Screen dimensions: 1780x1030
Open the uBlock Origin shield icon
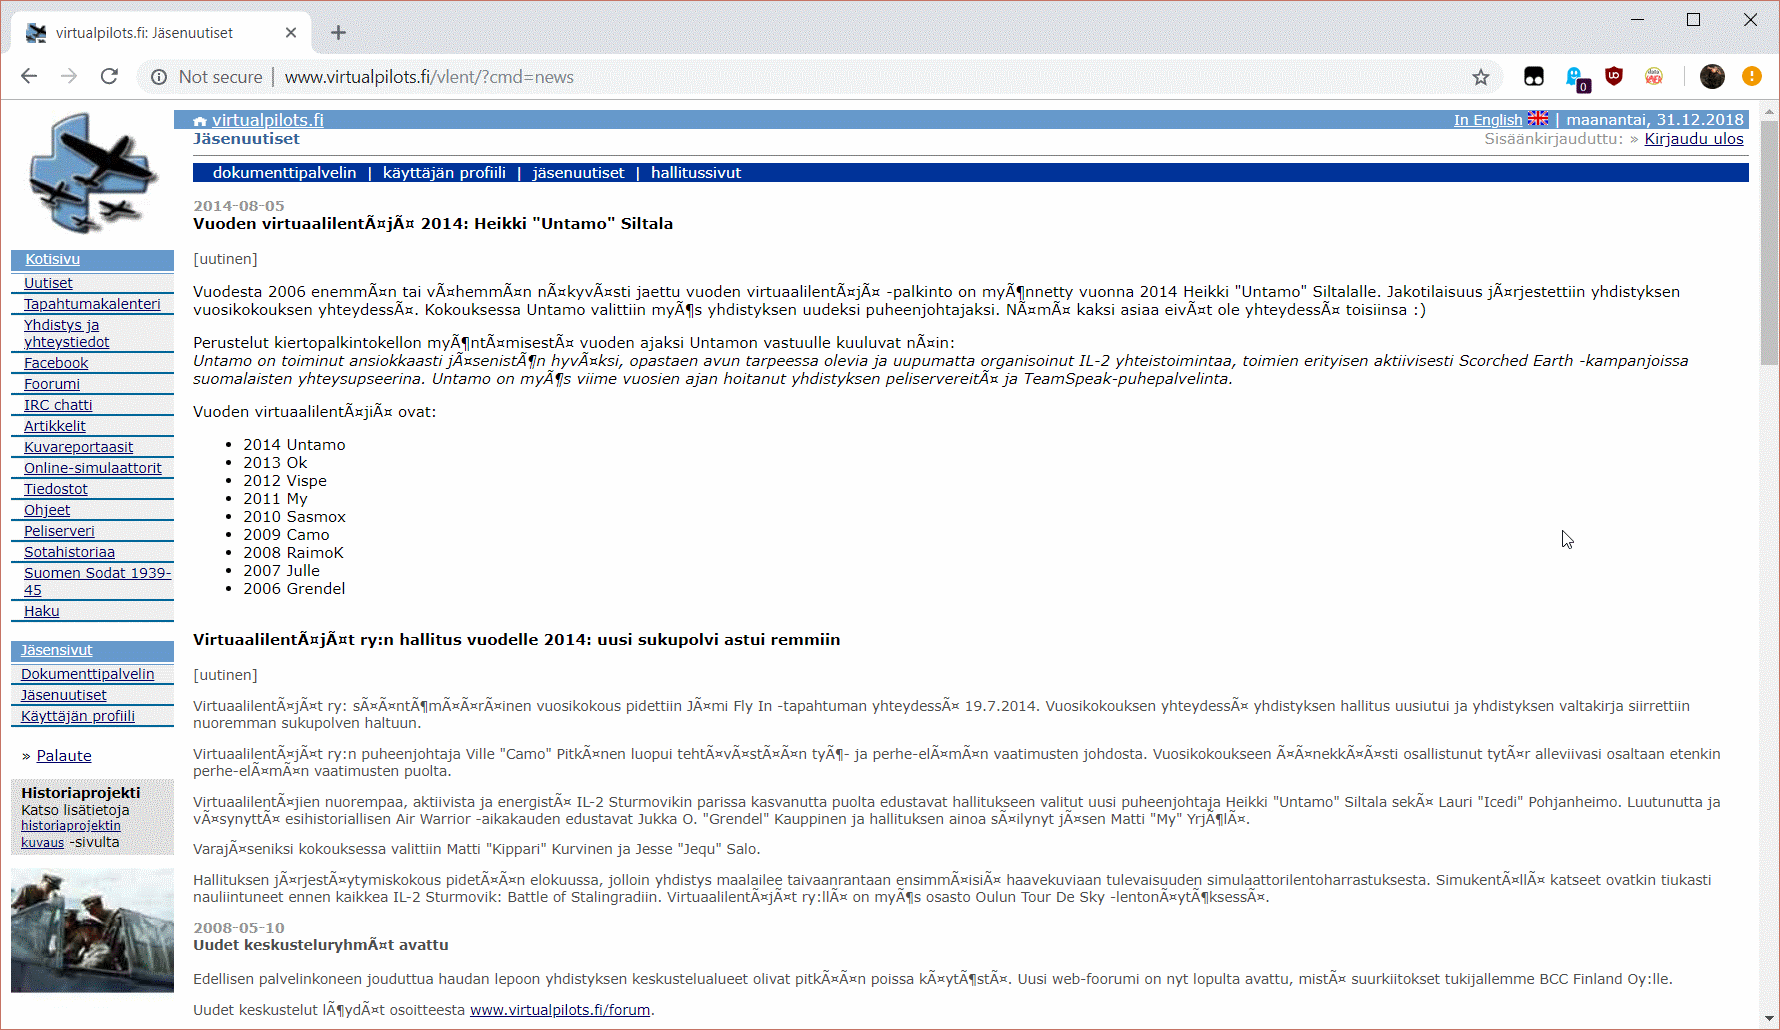[x=1614, y=76]
